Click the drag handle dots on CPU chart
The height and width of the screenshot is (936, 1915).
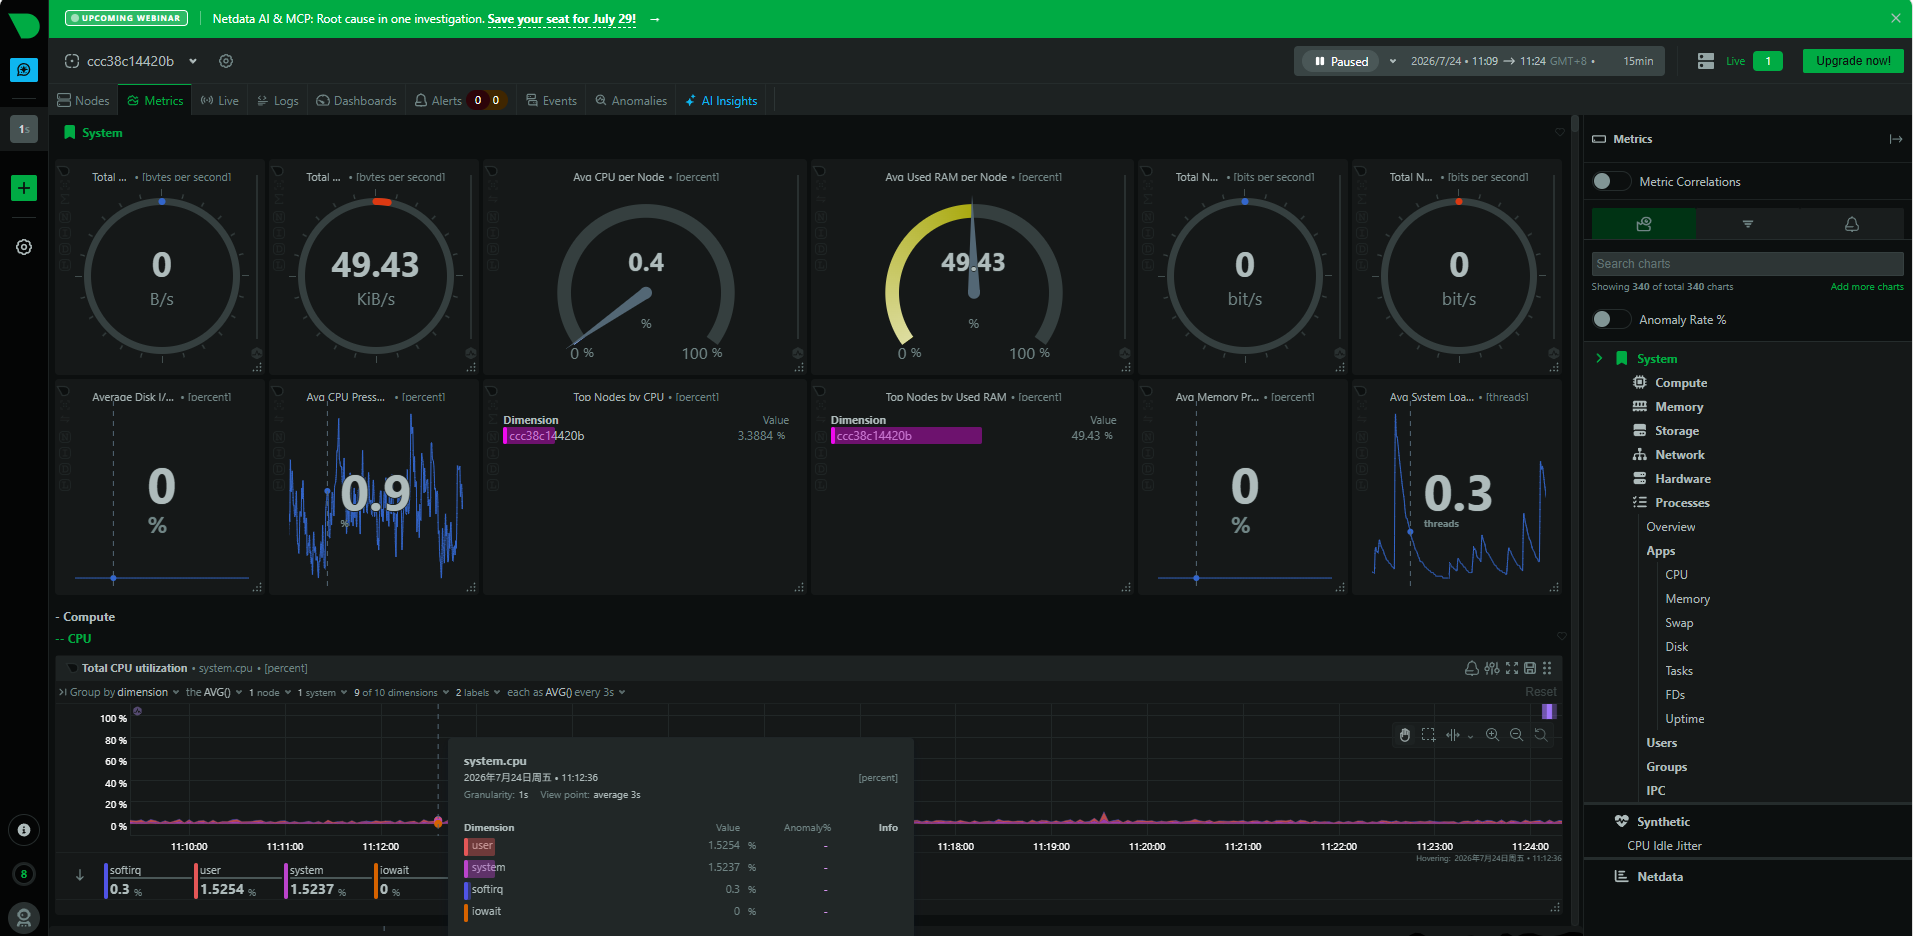click(x=1547, y=668)
